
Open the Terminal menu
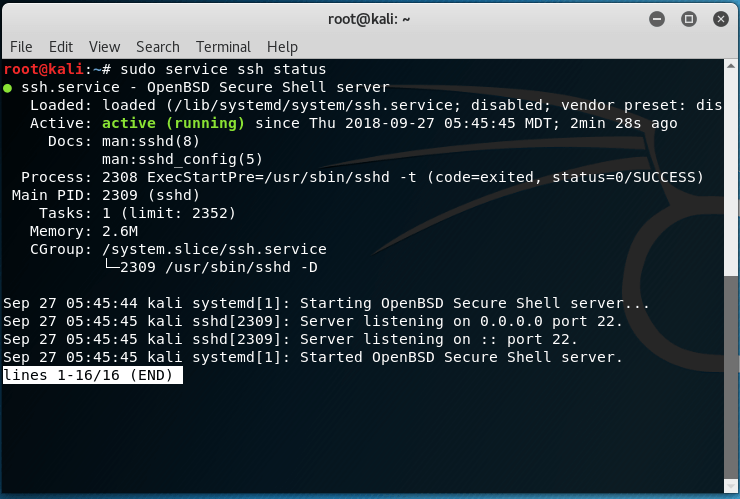tap(223, 47)
